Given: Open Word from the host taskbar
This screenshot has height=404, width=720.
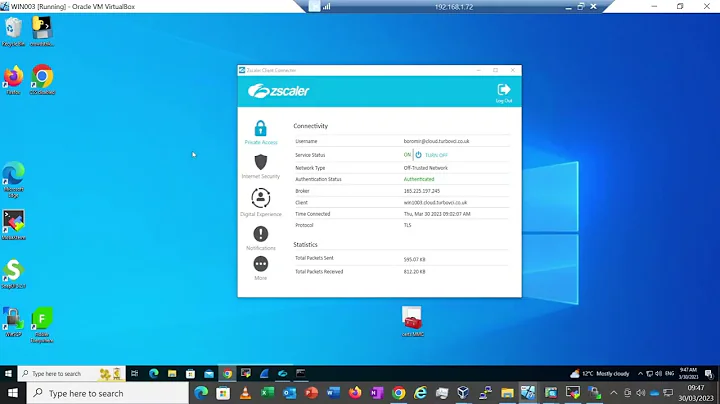Looking at the screenshot, I should (x=333, y=393).
